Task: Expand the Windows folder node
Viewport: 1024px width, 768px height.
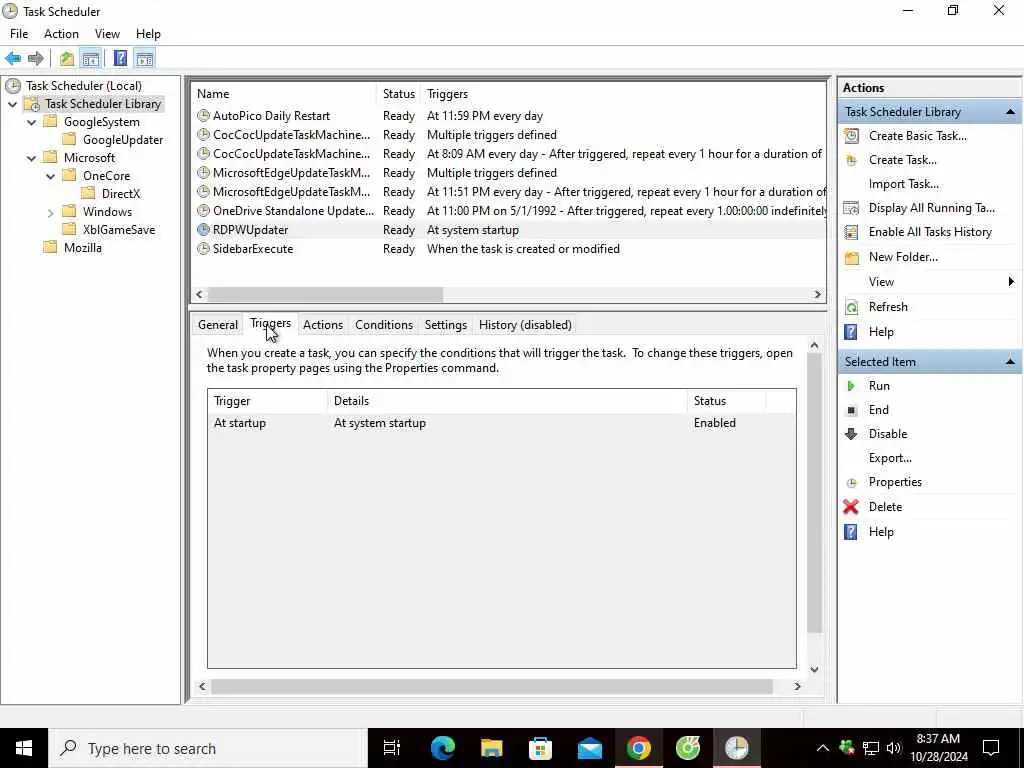Action: [50, 212]
